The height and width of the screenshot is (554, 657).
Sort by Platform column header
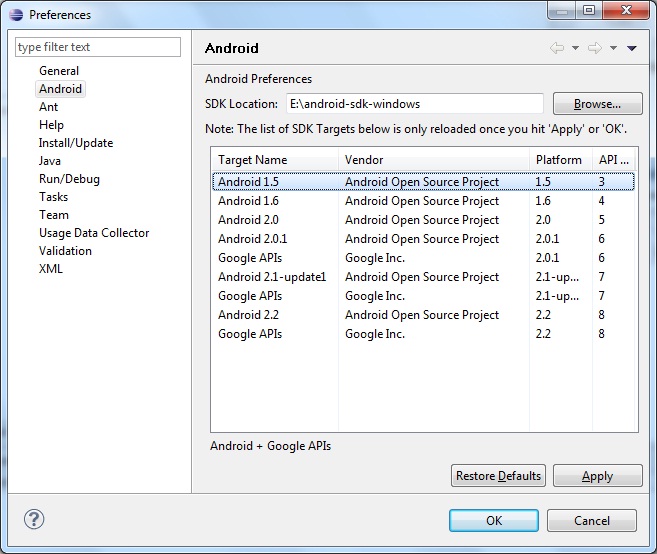click(561, 160)
